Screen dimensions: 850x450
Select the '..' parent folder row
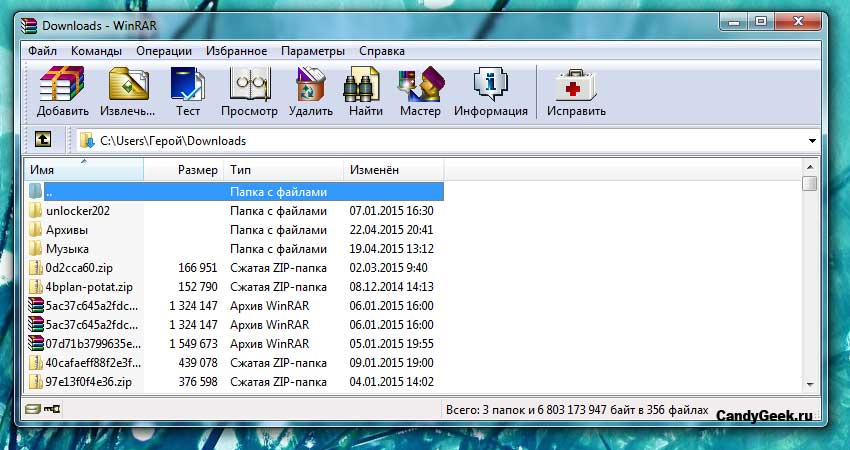235,191
